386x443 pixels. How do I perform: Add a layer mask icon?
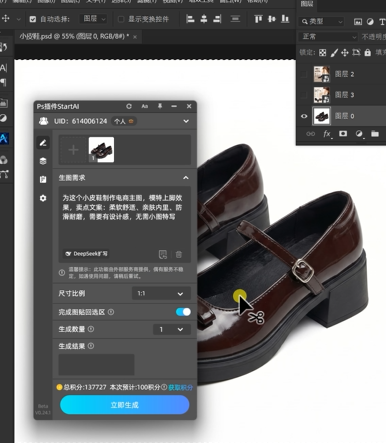coord(343,134)
